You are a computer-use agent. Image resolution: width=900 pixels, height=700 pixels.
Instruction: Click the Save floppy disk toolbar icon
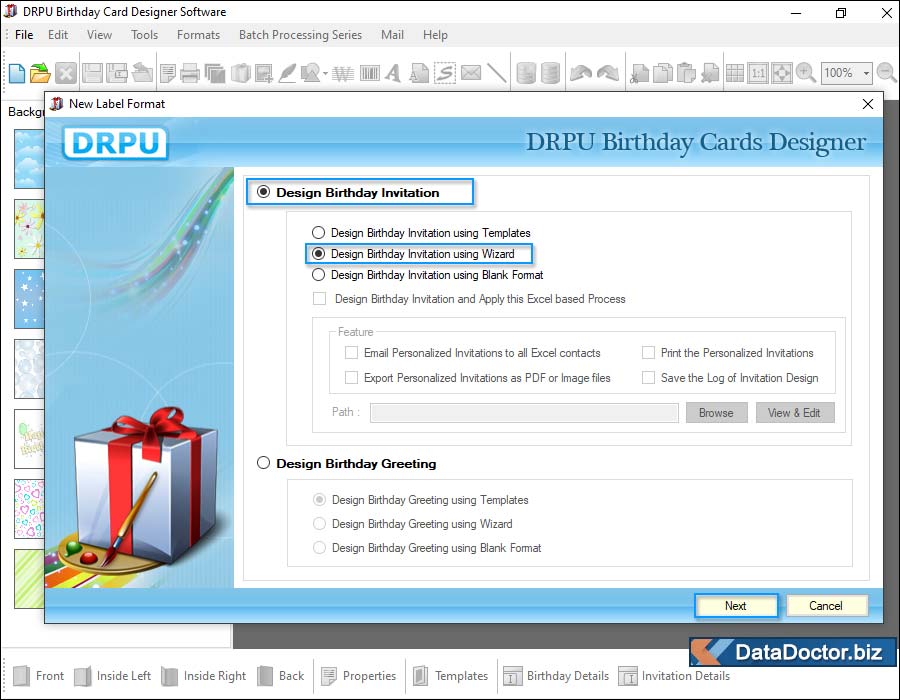tap(92, 73)
